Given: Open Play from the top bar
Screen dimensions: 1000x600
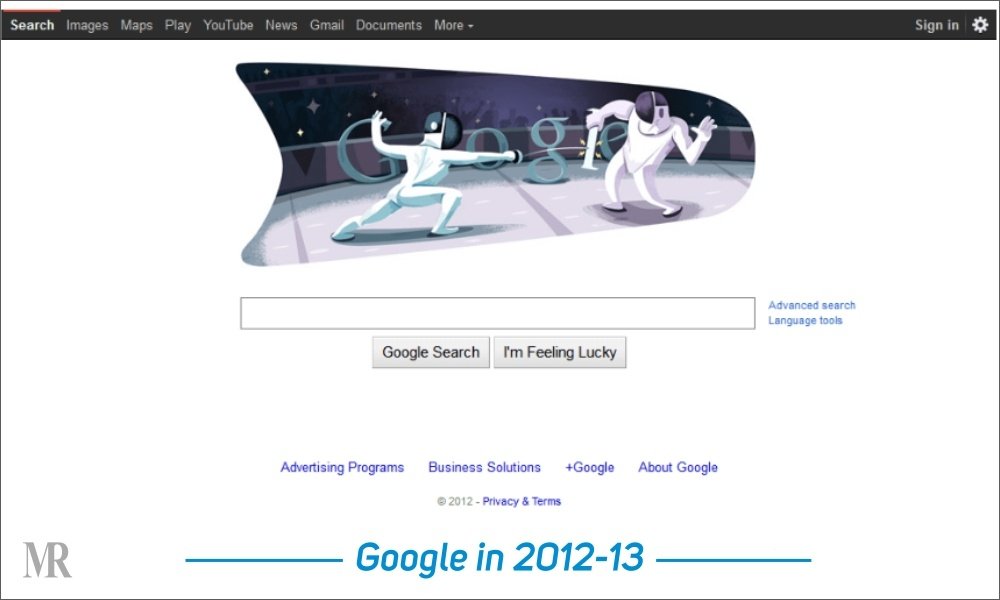Looking at the screenshot, I should (x=177, y=26).
